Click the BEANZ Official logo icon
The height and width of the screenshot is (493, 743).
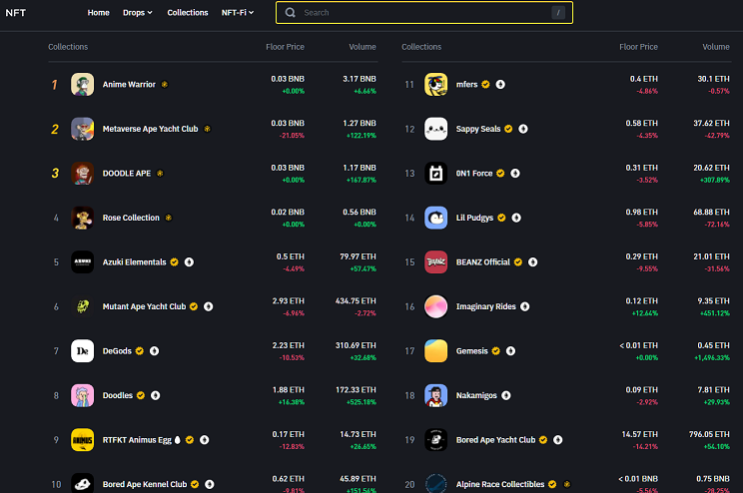tap(436, 262)
